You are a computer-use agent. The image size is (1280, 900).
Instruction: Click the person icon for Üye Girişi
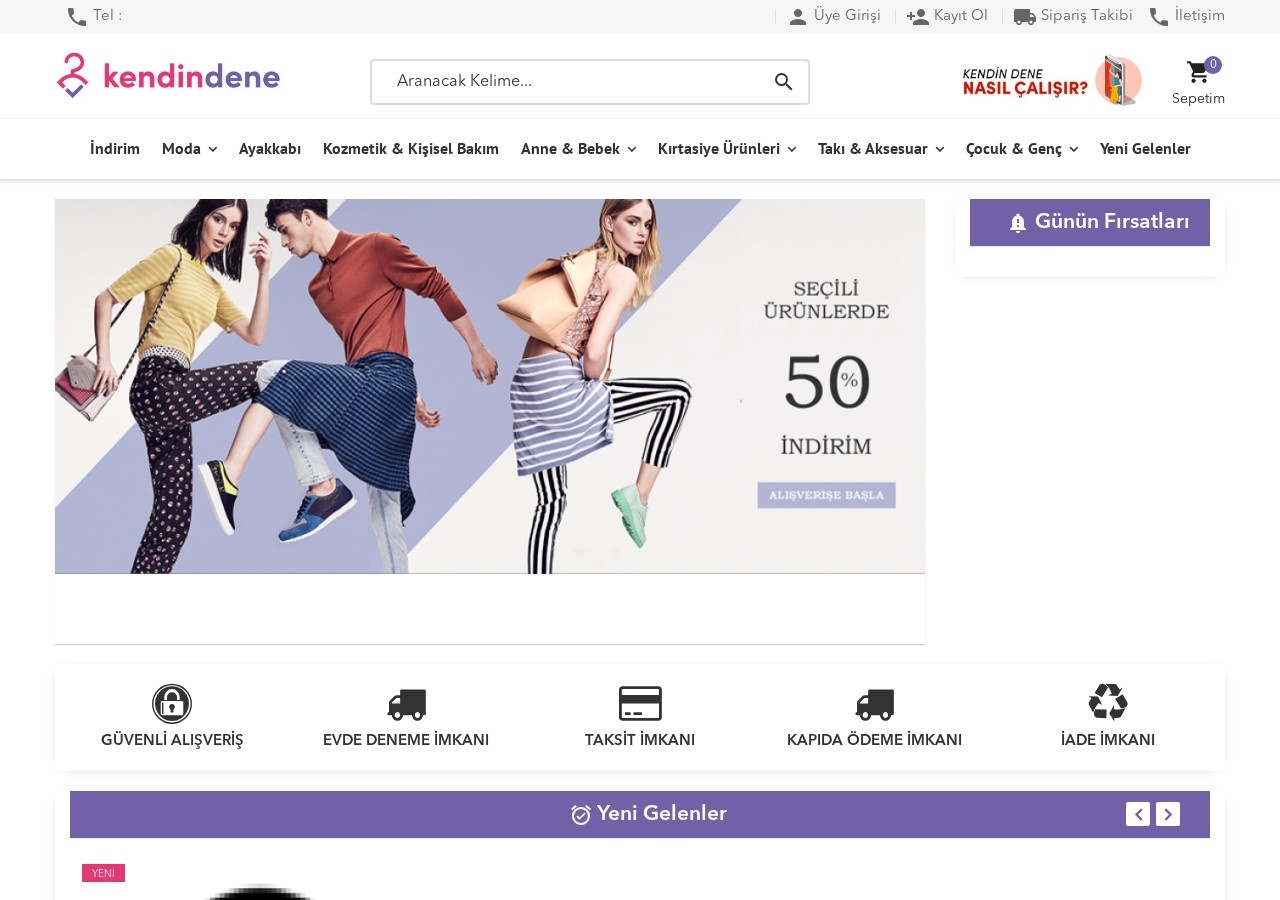(798, 17)
